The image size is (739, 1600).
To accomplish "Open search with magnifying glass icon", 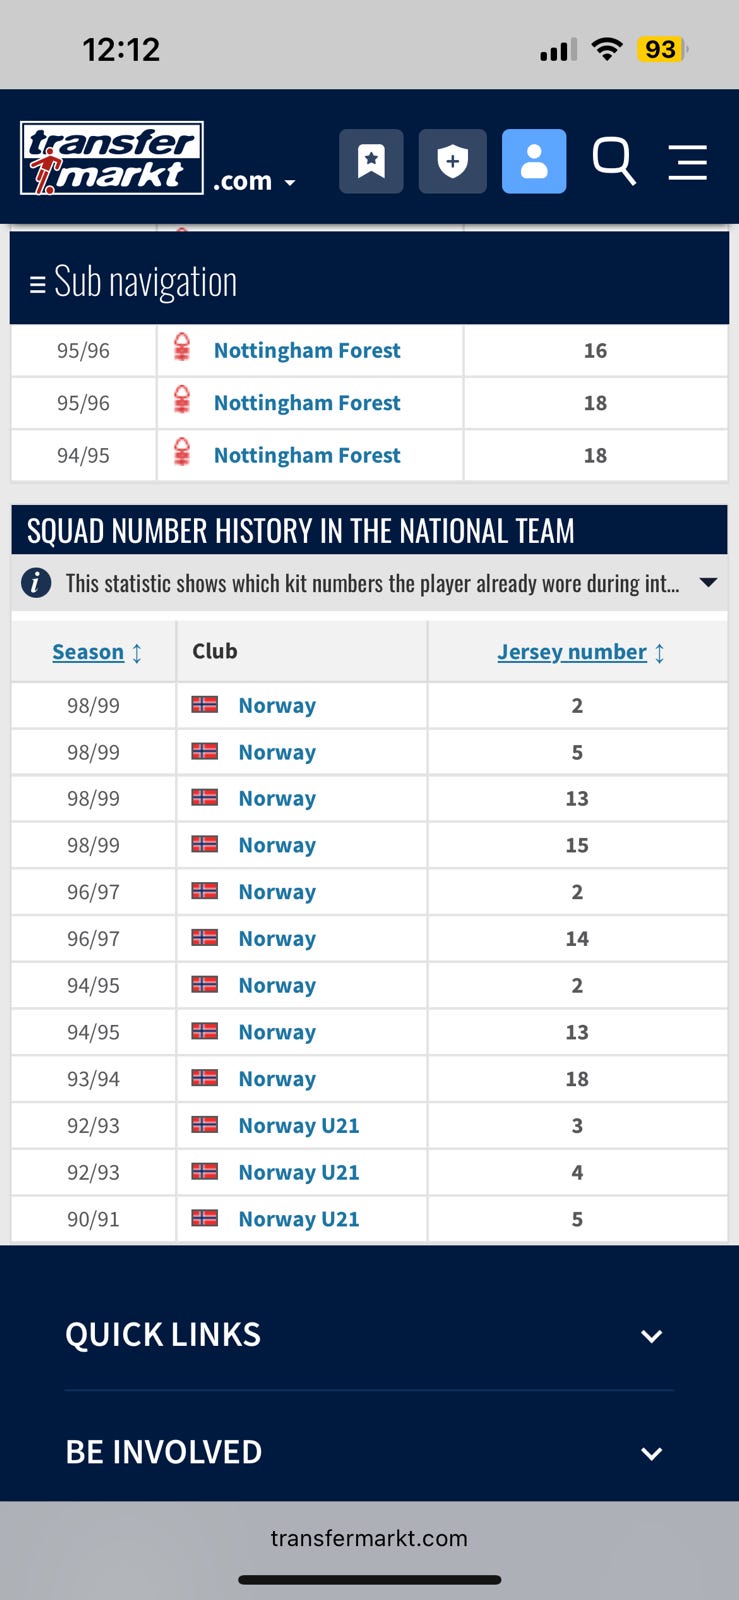I will (x=614, y=161).
